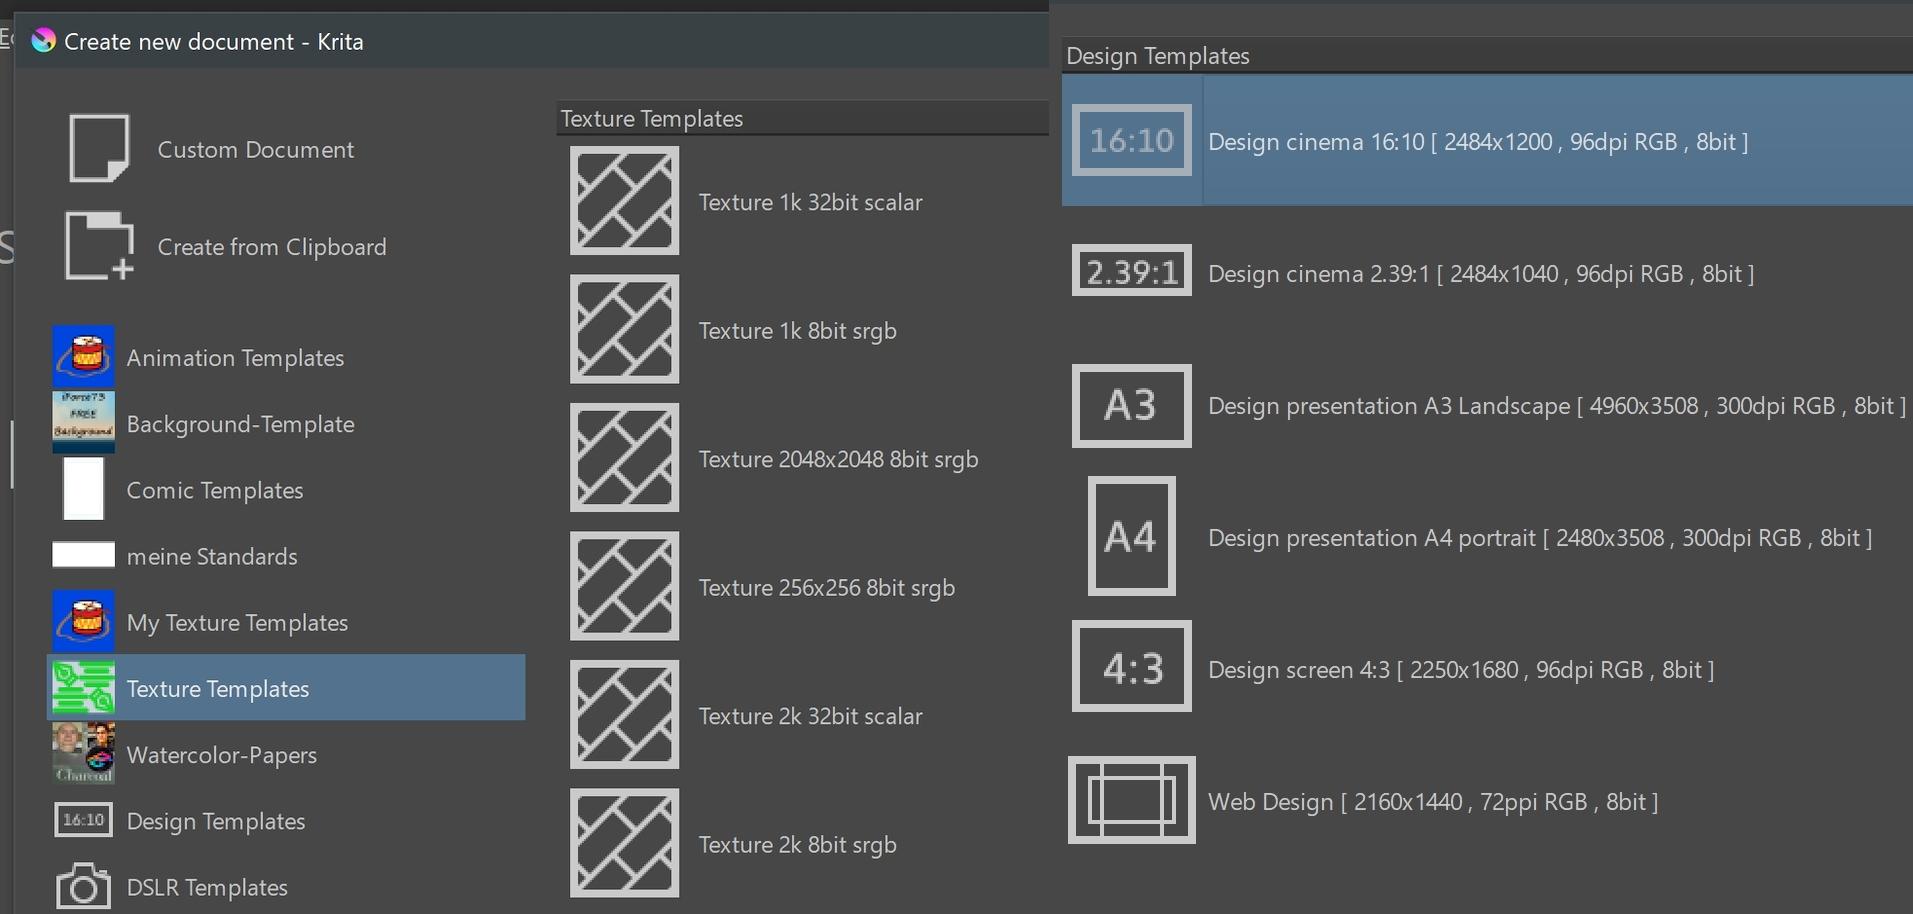Choose Design cinema 16:10 template entry
The height and width of the screenshot is (914, 1913).
coord(1477,141)
